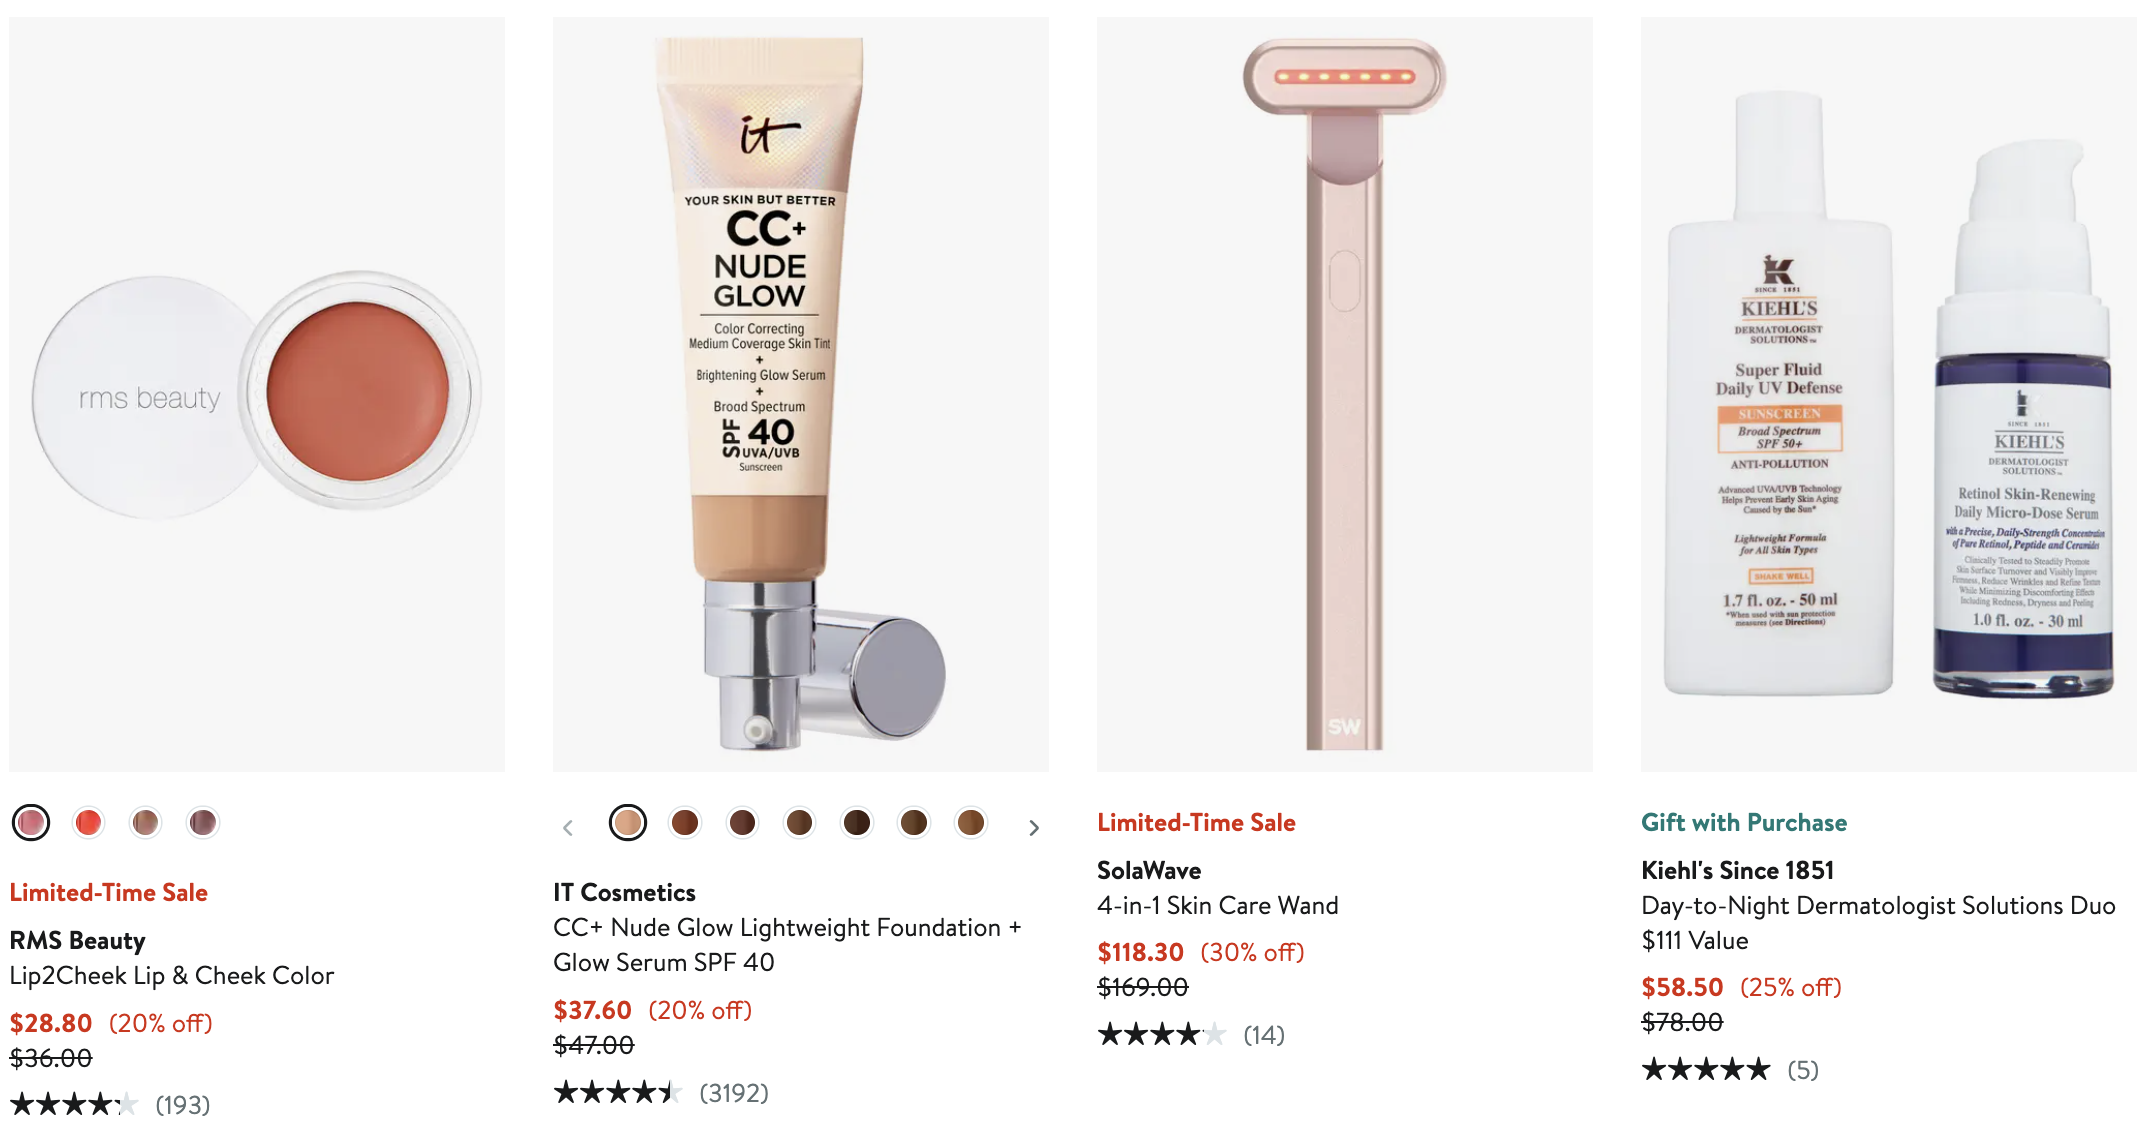Select the light beige foundation shade swatch
2142x1126 pixels.
[628, 823]
